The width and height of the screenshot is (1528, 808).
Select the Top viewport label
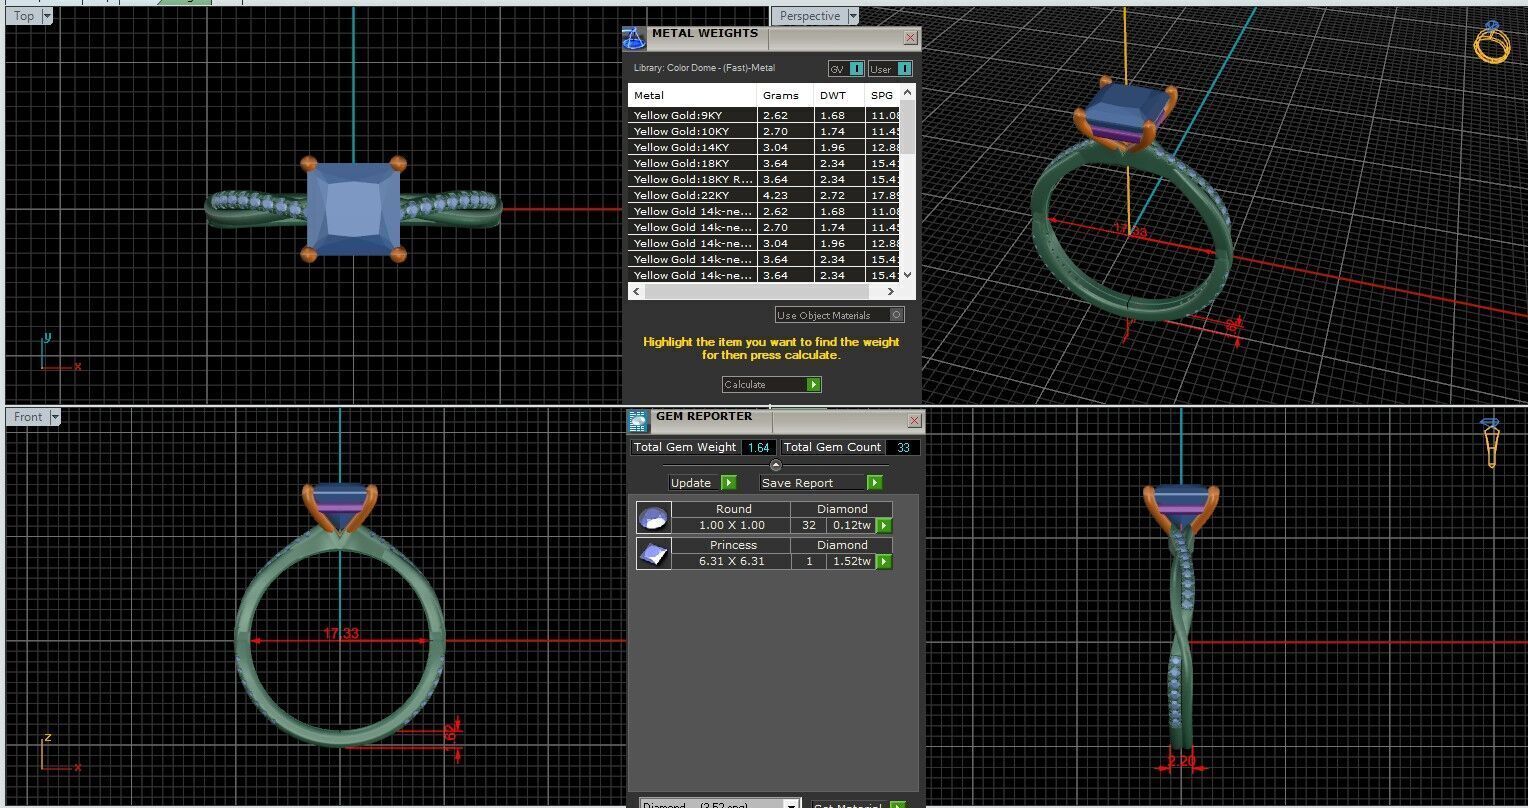click(24, 16)
